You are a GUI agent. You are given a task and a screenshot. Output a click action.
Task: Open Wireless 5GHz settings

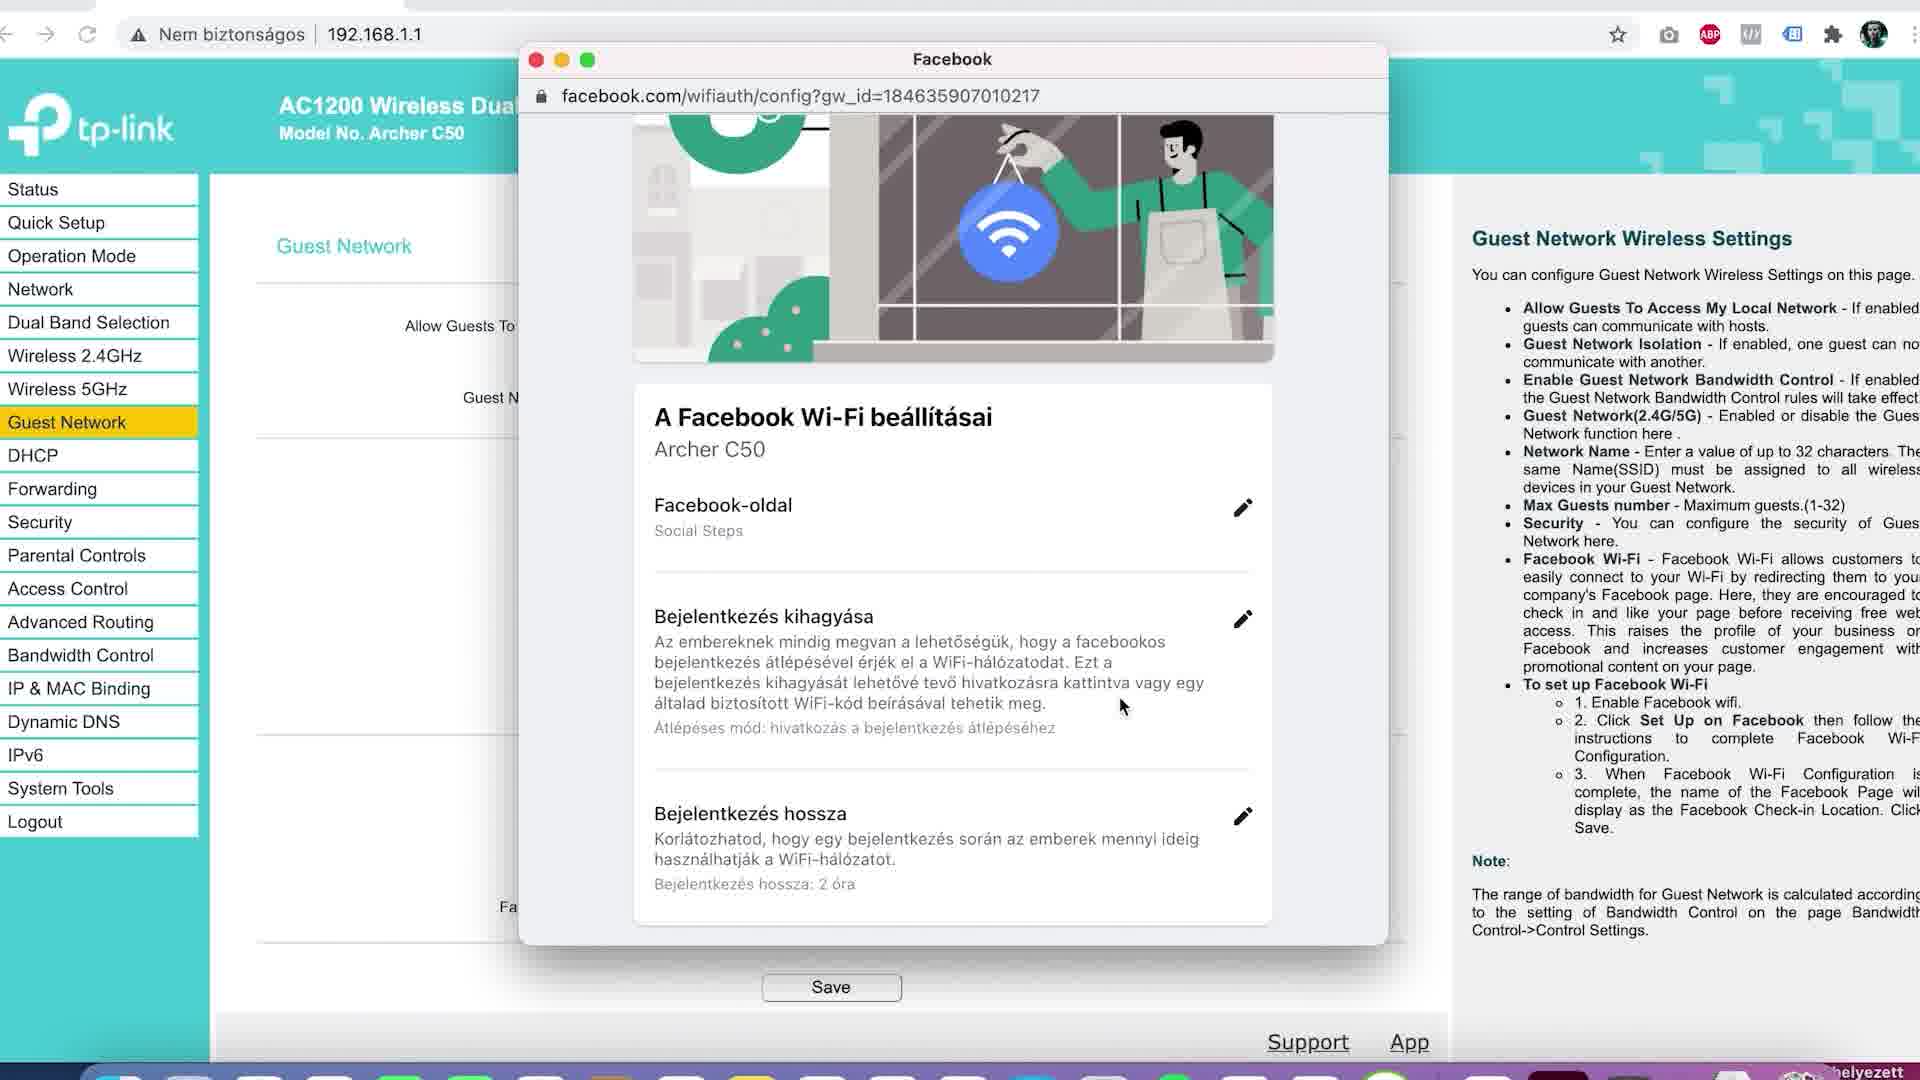(99, 389)
